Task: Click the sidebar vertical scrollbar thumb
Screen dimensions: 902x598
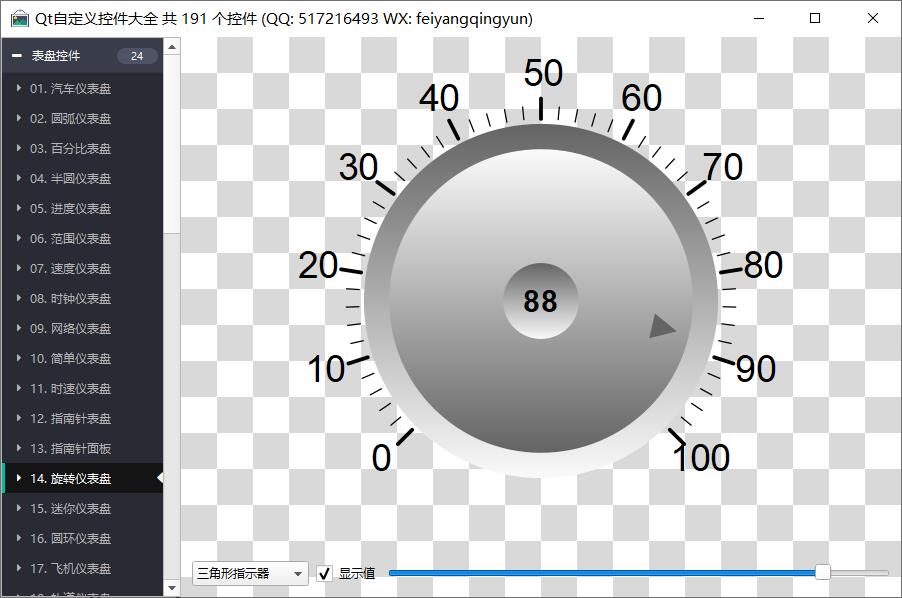Action: (172, 140)
